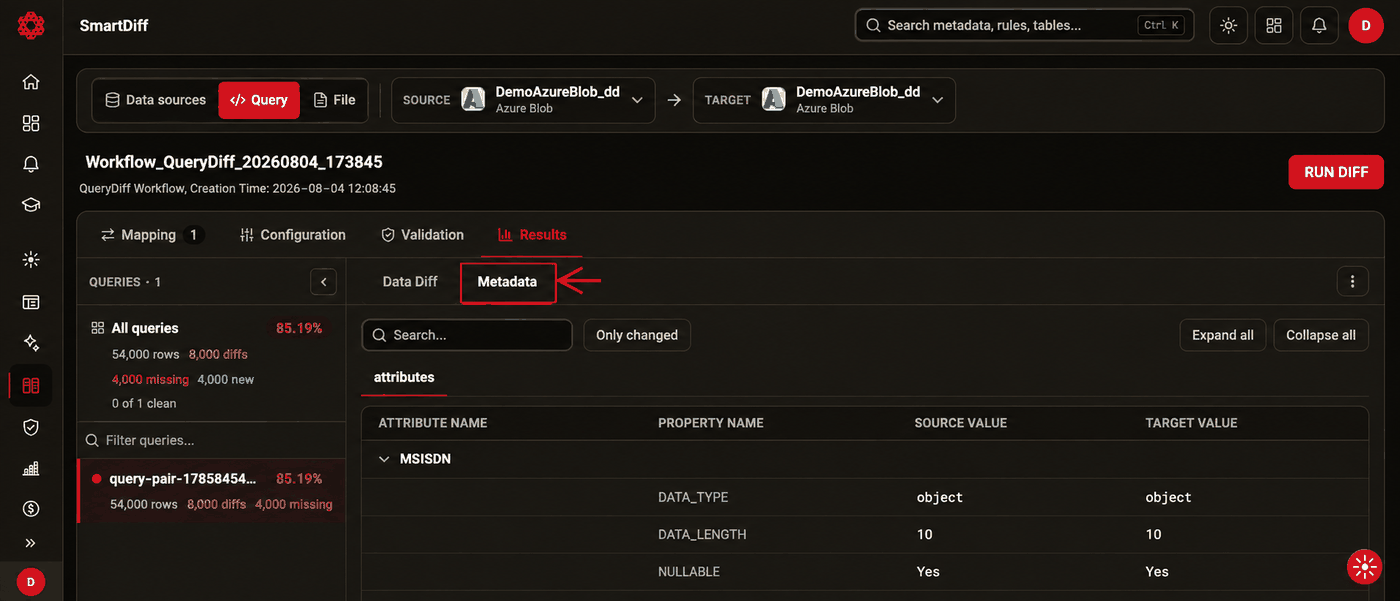Click the floating red assistant button
The height and width of the screenshot is (601, 1400).
[1365, 567]
